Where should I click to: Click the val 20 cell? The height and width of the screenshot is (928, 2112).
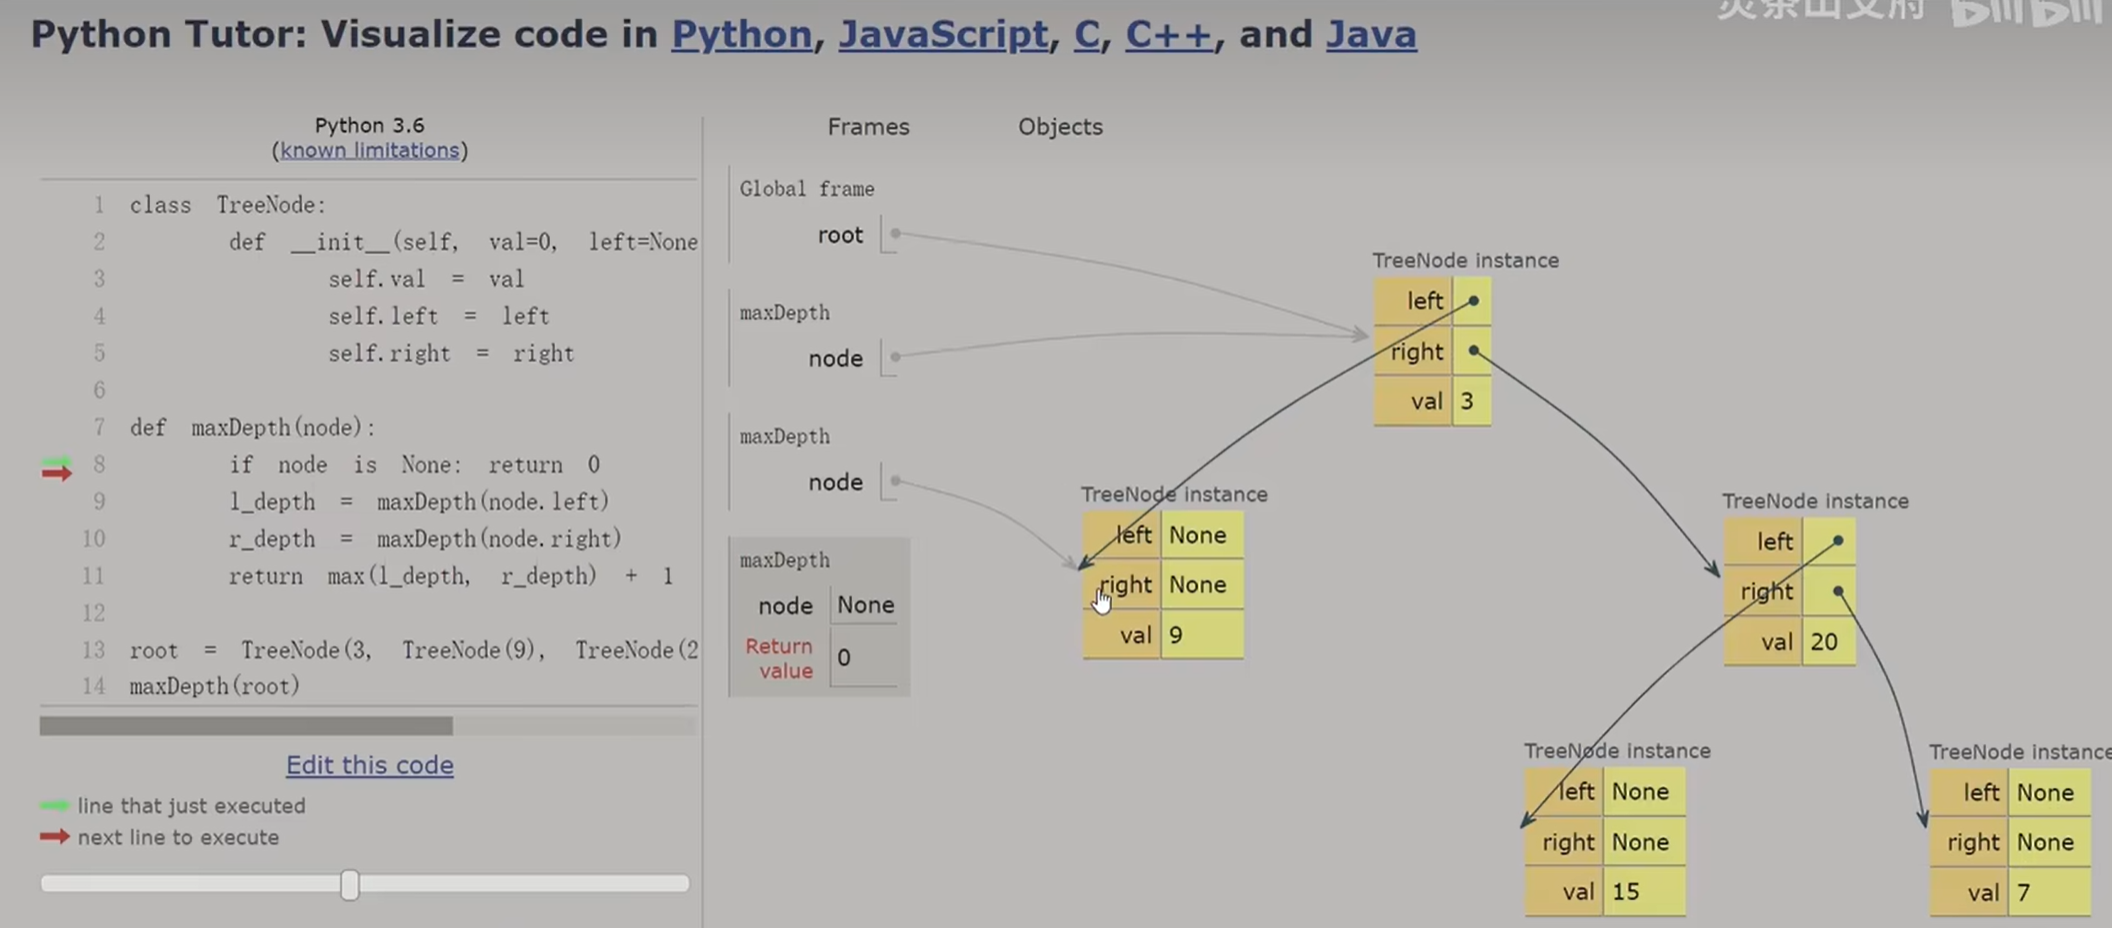pos(1829,642)
